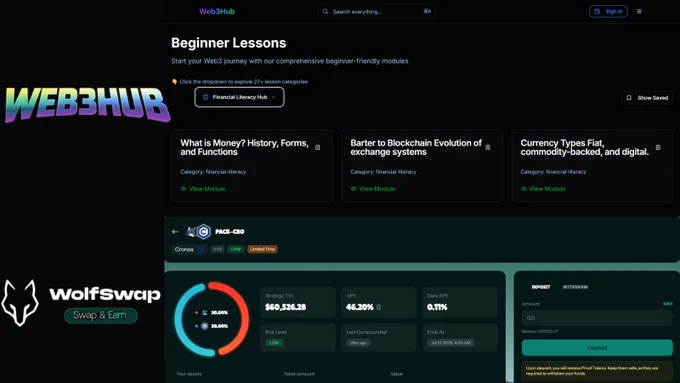This screenshot has height=383, width=680.
Task: Click the Last Compounded time badge
Action: pyautogui.click(x=358, y=343)
